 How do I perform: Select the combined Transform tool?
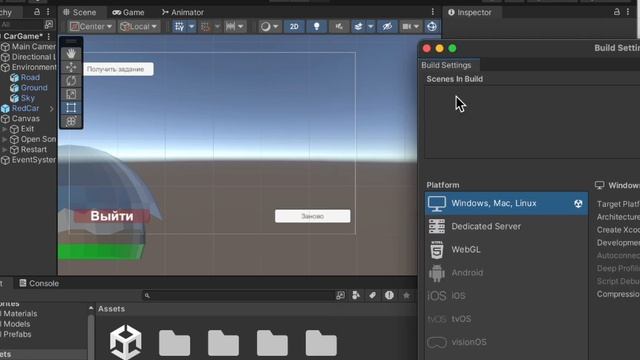point(71,121)
